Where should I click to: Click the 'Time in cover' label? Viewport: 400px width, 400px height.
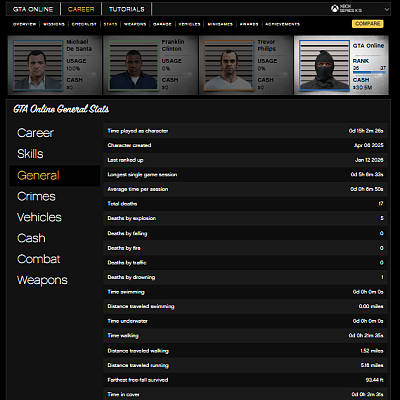point(123,394)
